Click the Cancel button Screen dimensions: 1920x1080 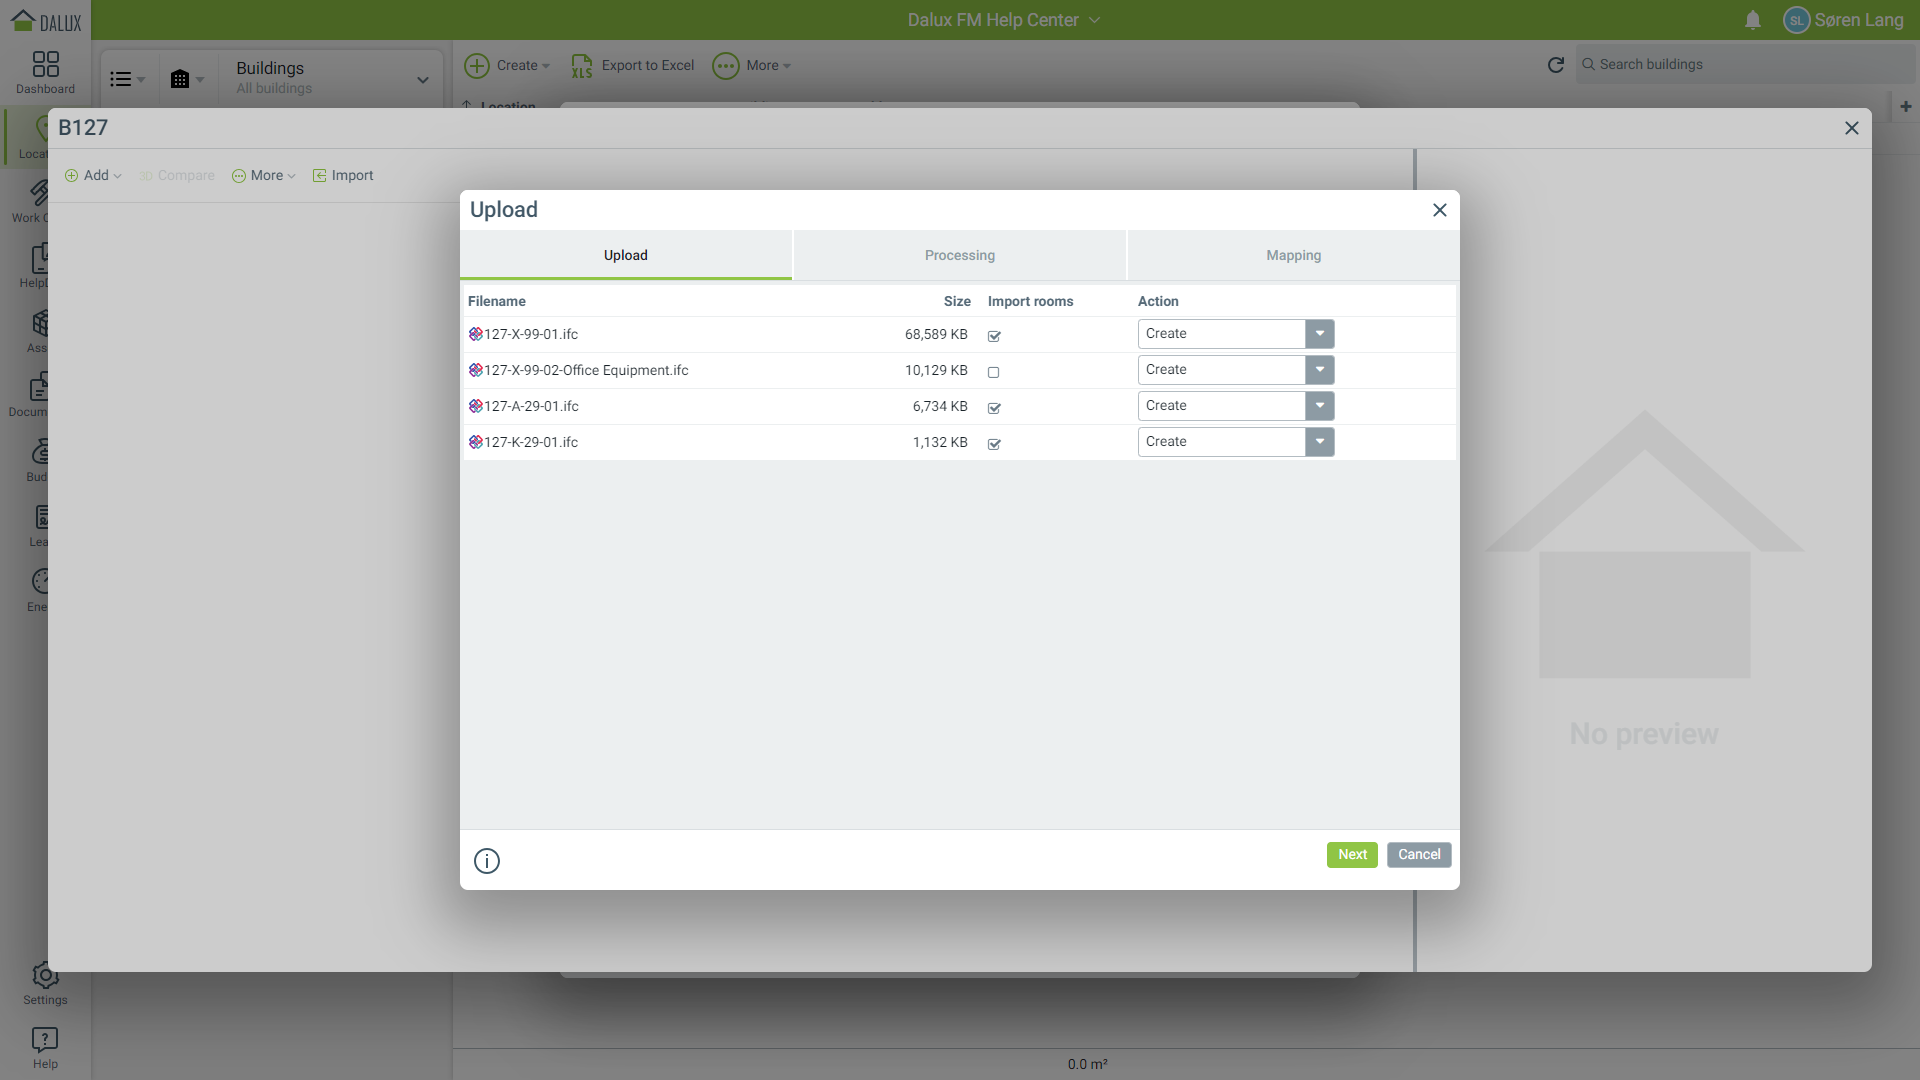tap(1418, 855)
